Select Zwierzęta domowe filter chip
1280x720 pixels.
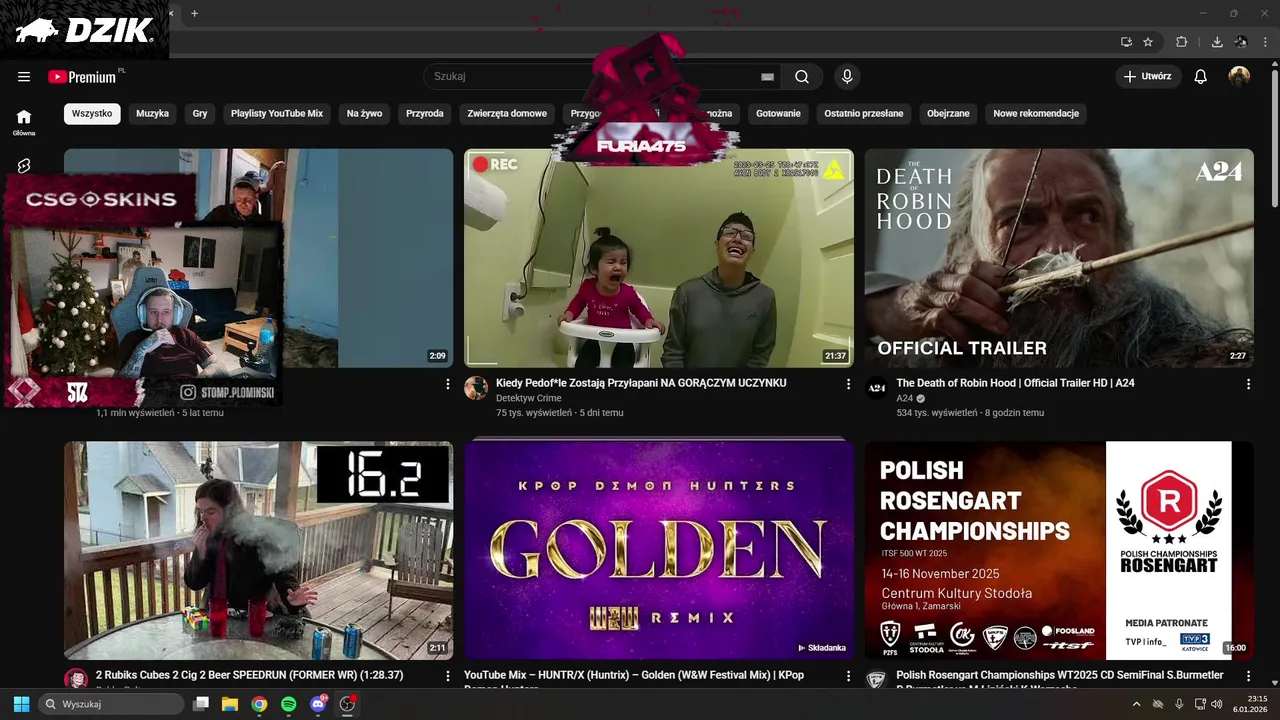(x=507, y=114)
